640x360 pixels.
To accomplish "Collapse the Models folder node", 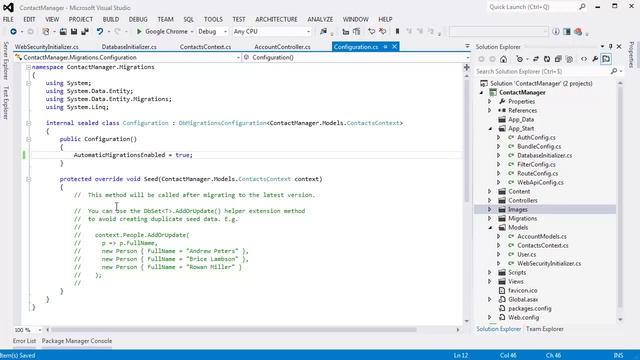I will click(x=490, y=228).
